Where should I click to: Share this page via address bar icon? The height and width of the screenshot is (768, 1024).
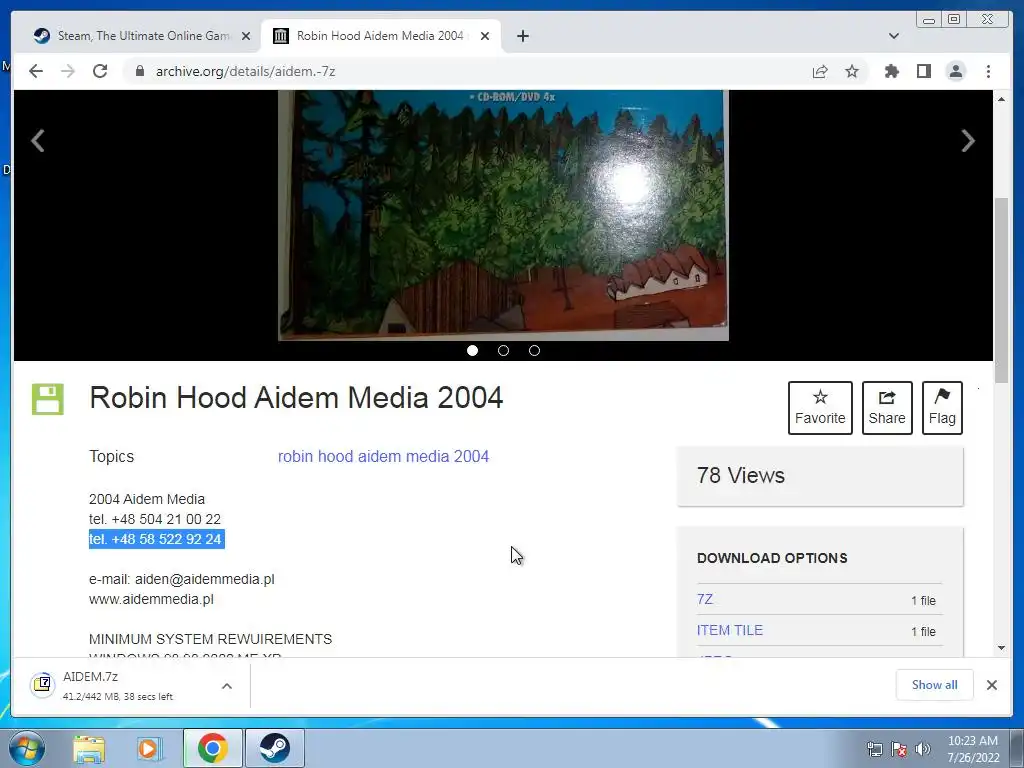(820, 71)
